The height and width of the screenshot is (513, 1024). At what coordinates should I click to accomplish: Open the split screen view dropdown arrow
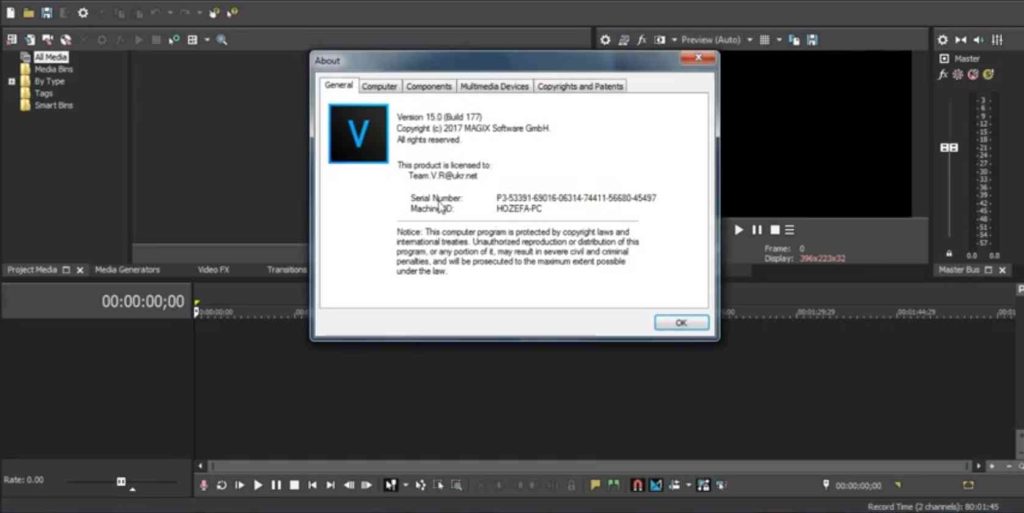675,40
